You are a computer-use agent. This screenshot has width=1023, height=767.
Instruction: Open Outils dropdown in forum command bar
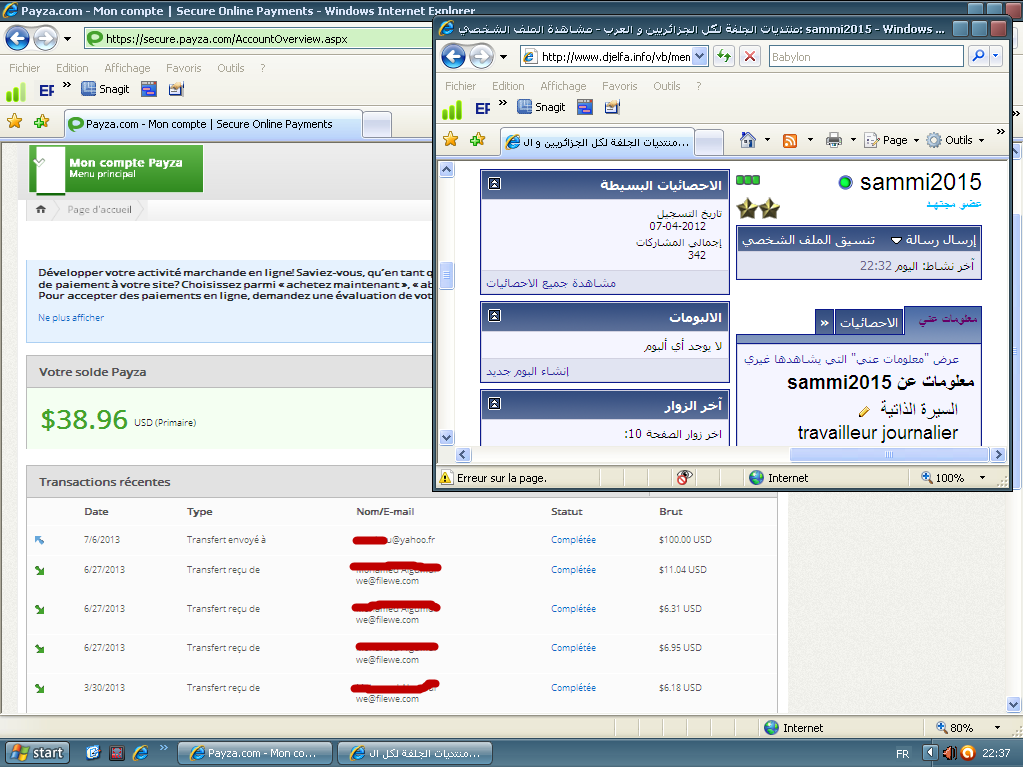click(955, 140)
